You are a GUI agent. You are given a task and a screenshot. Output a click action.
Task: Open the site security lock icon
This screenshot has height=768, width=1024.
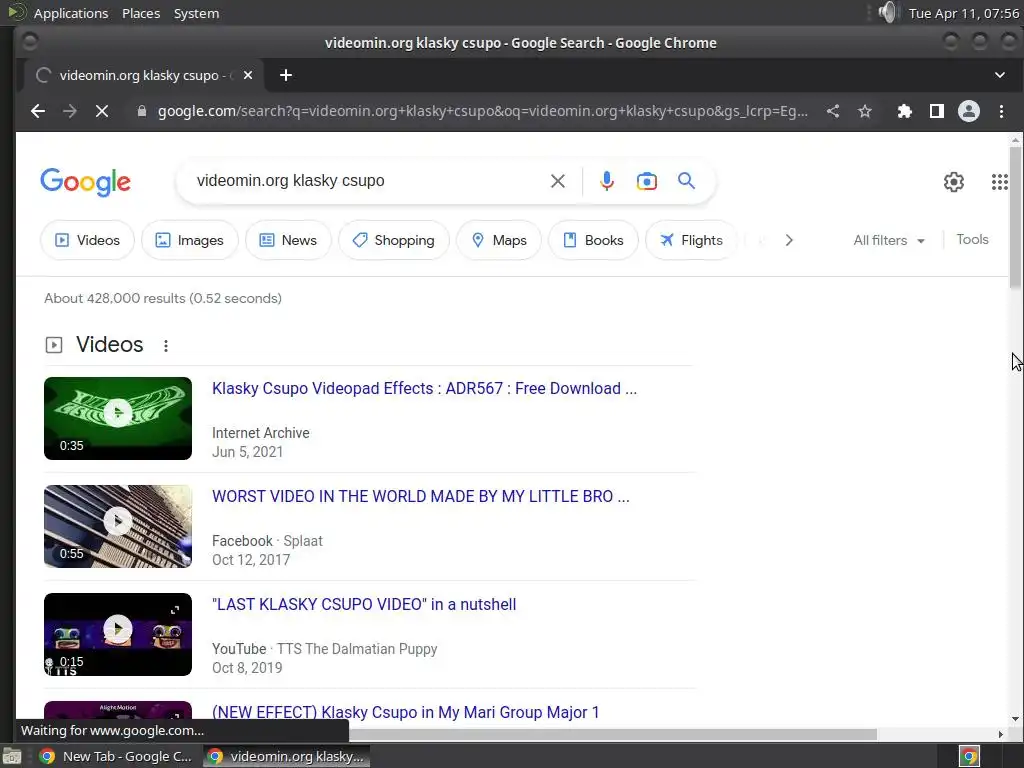click(x=142, y=112)
